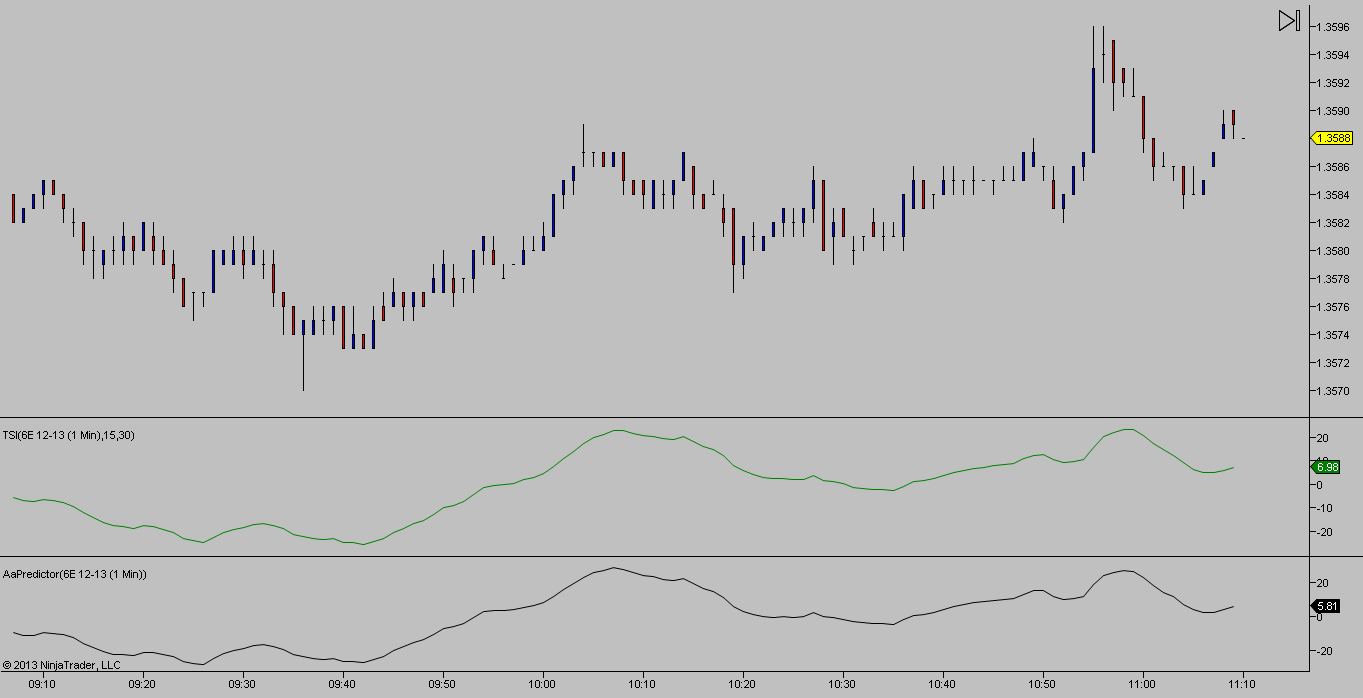Click the 1.3592 price axis label
This screenshot has height=698, width=1363.
click(x=1335, y=83)
